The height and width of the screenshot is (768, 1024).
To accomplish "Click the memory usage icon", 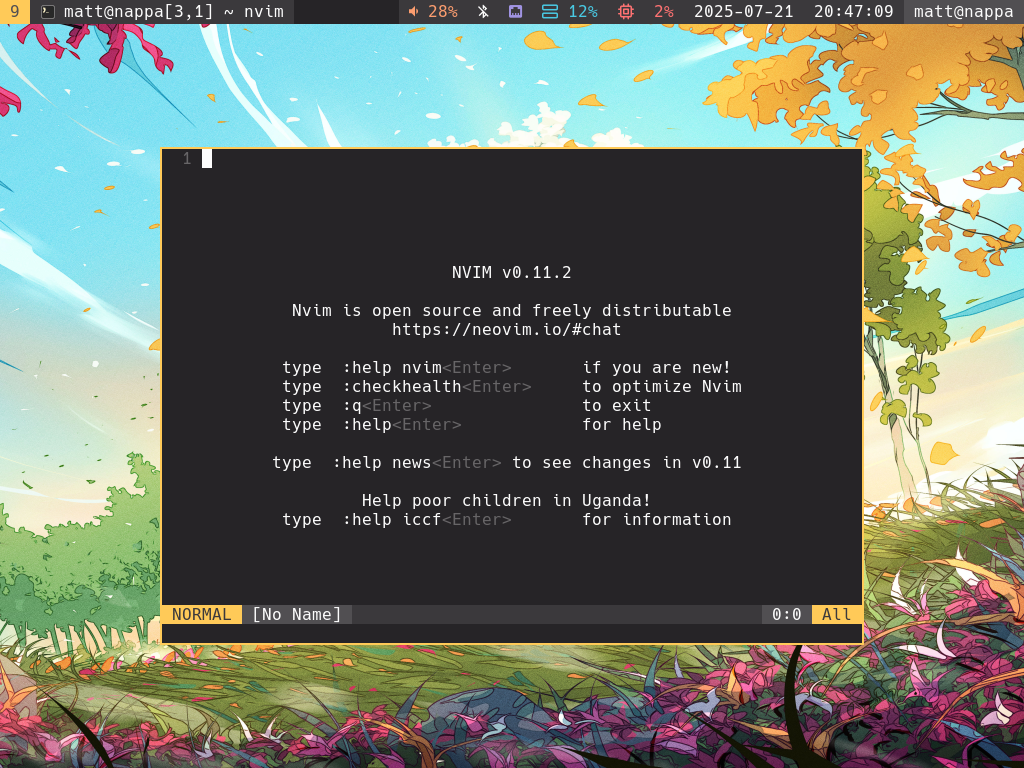I will click(551, 12).
